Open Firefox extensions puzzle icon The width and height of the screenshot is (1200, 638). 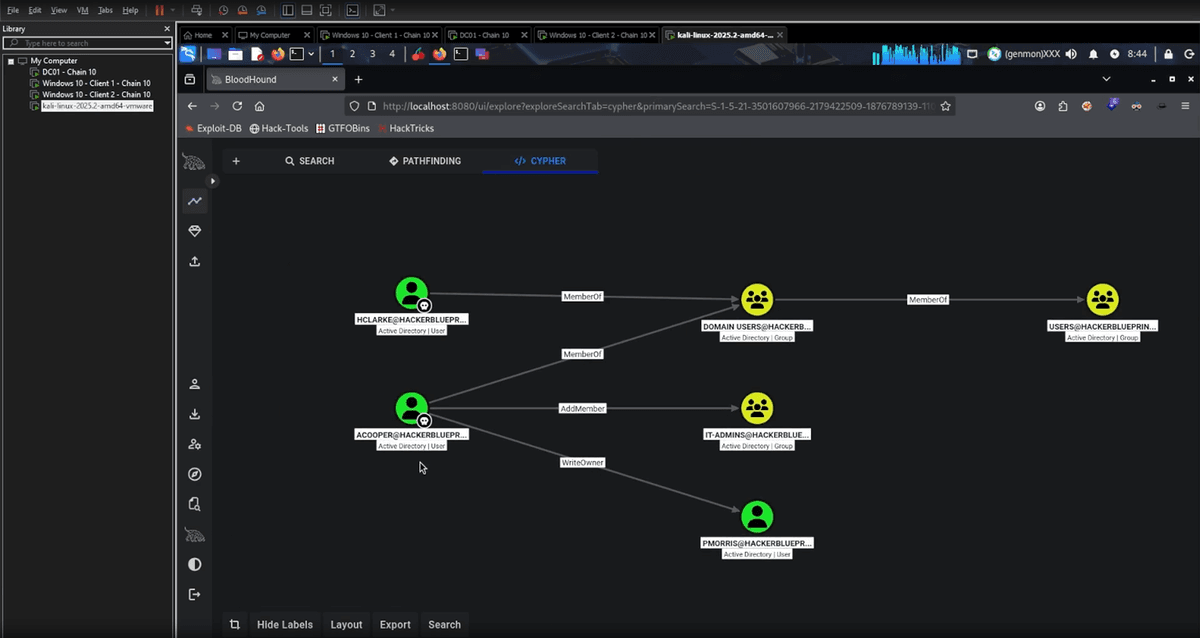pos(1063,106)
